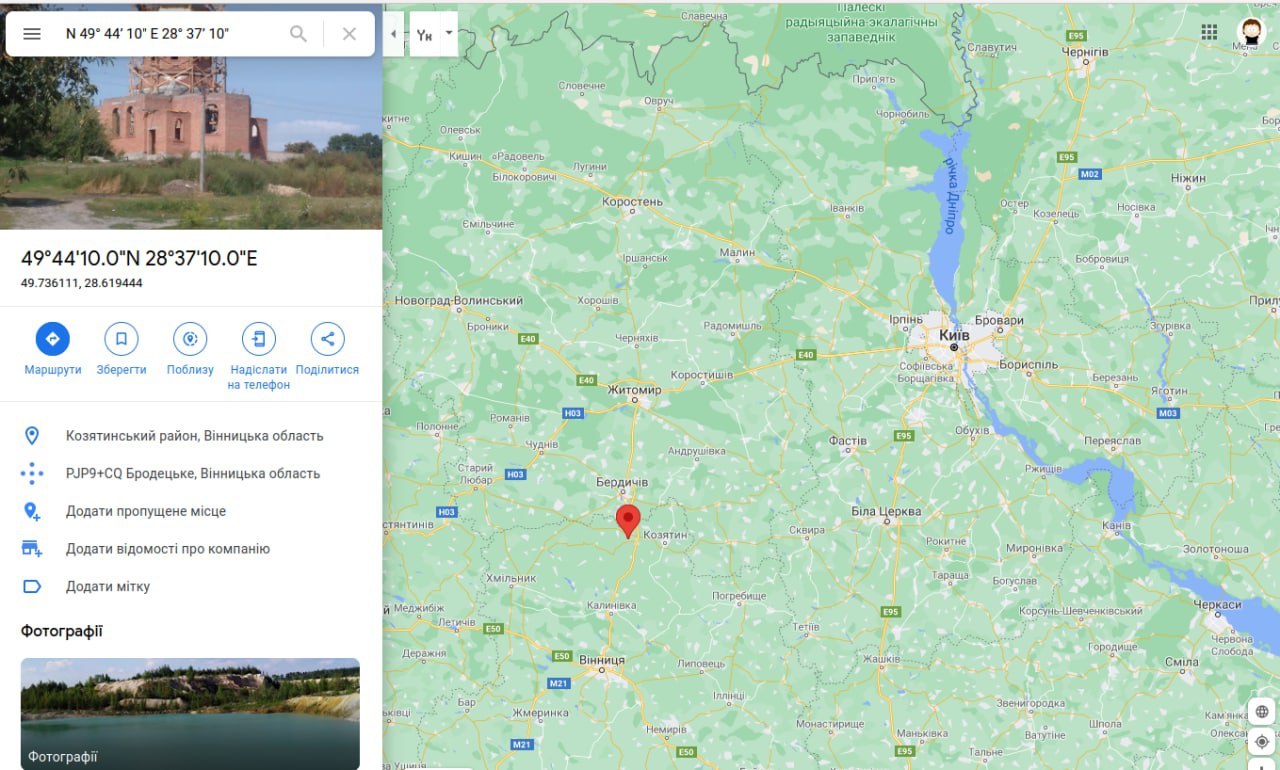Click the Маршрути directions icon
The width and height of the screenshot is (1280, 770).
coord(53,339)
